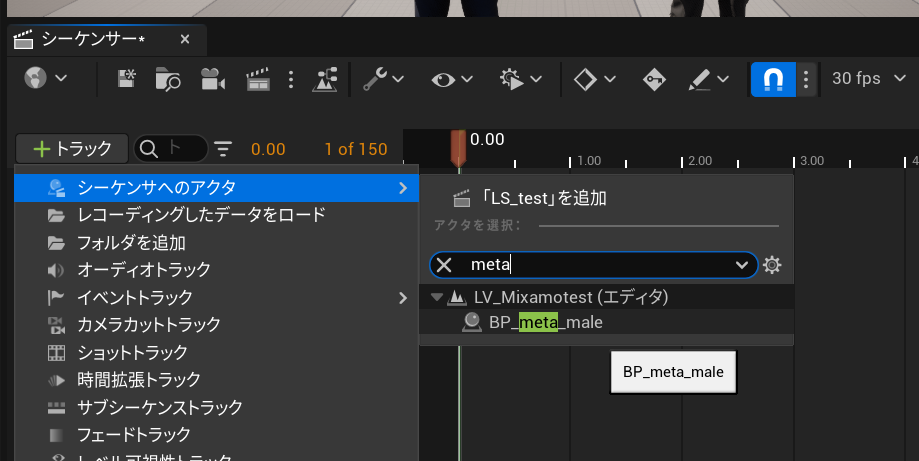Image resolution: width=919 pixels, height=461 pixels.
Task: Open the wrench Actions menu
Action: click(x=383, y=79)
